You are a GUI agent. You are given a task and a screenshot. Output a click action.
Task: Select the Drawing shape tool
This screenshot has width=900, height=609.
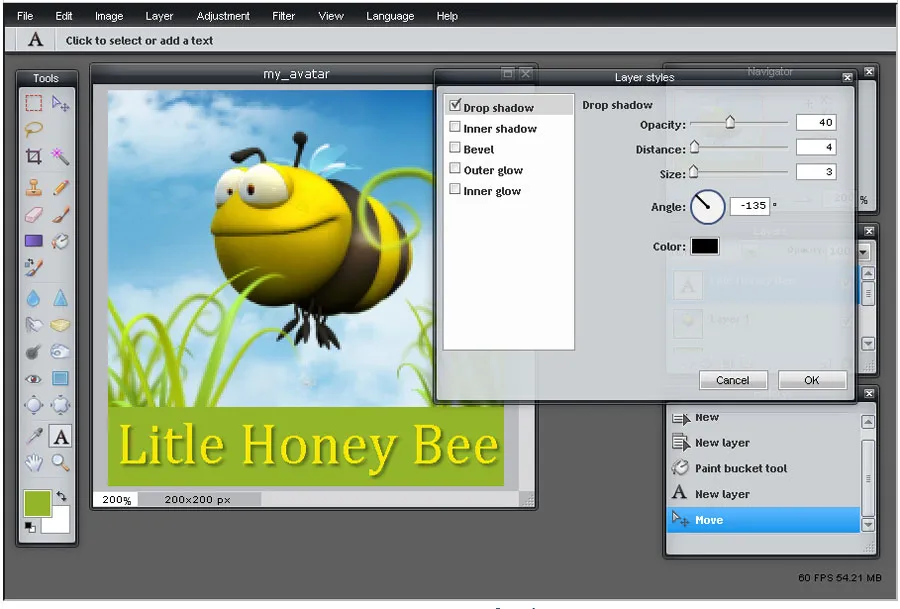click(60, 378)
